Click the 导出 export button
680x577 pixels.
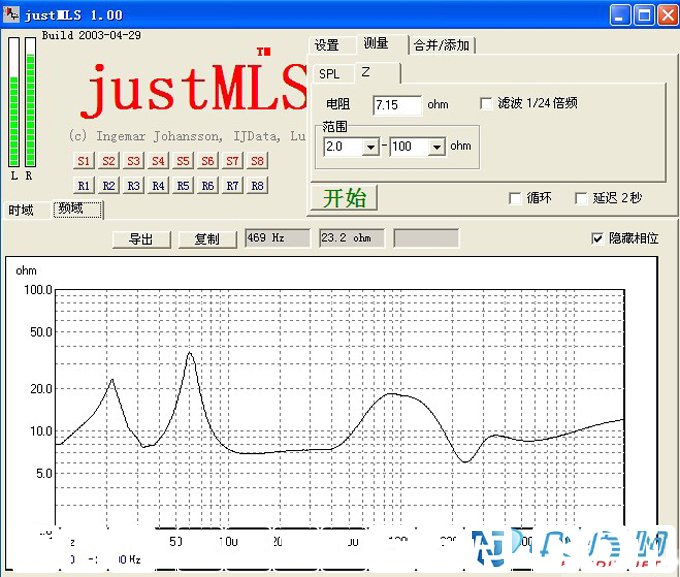[141, 239]
